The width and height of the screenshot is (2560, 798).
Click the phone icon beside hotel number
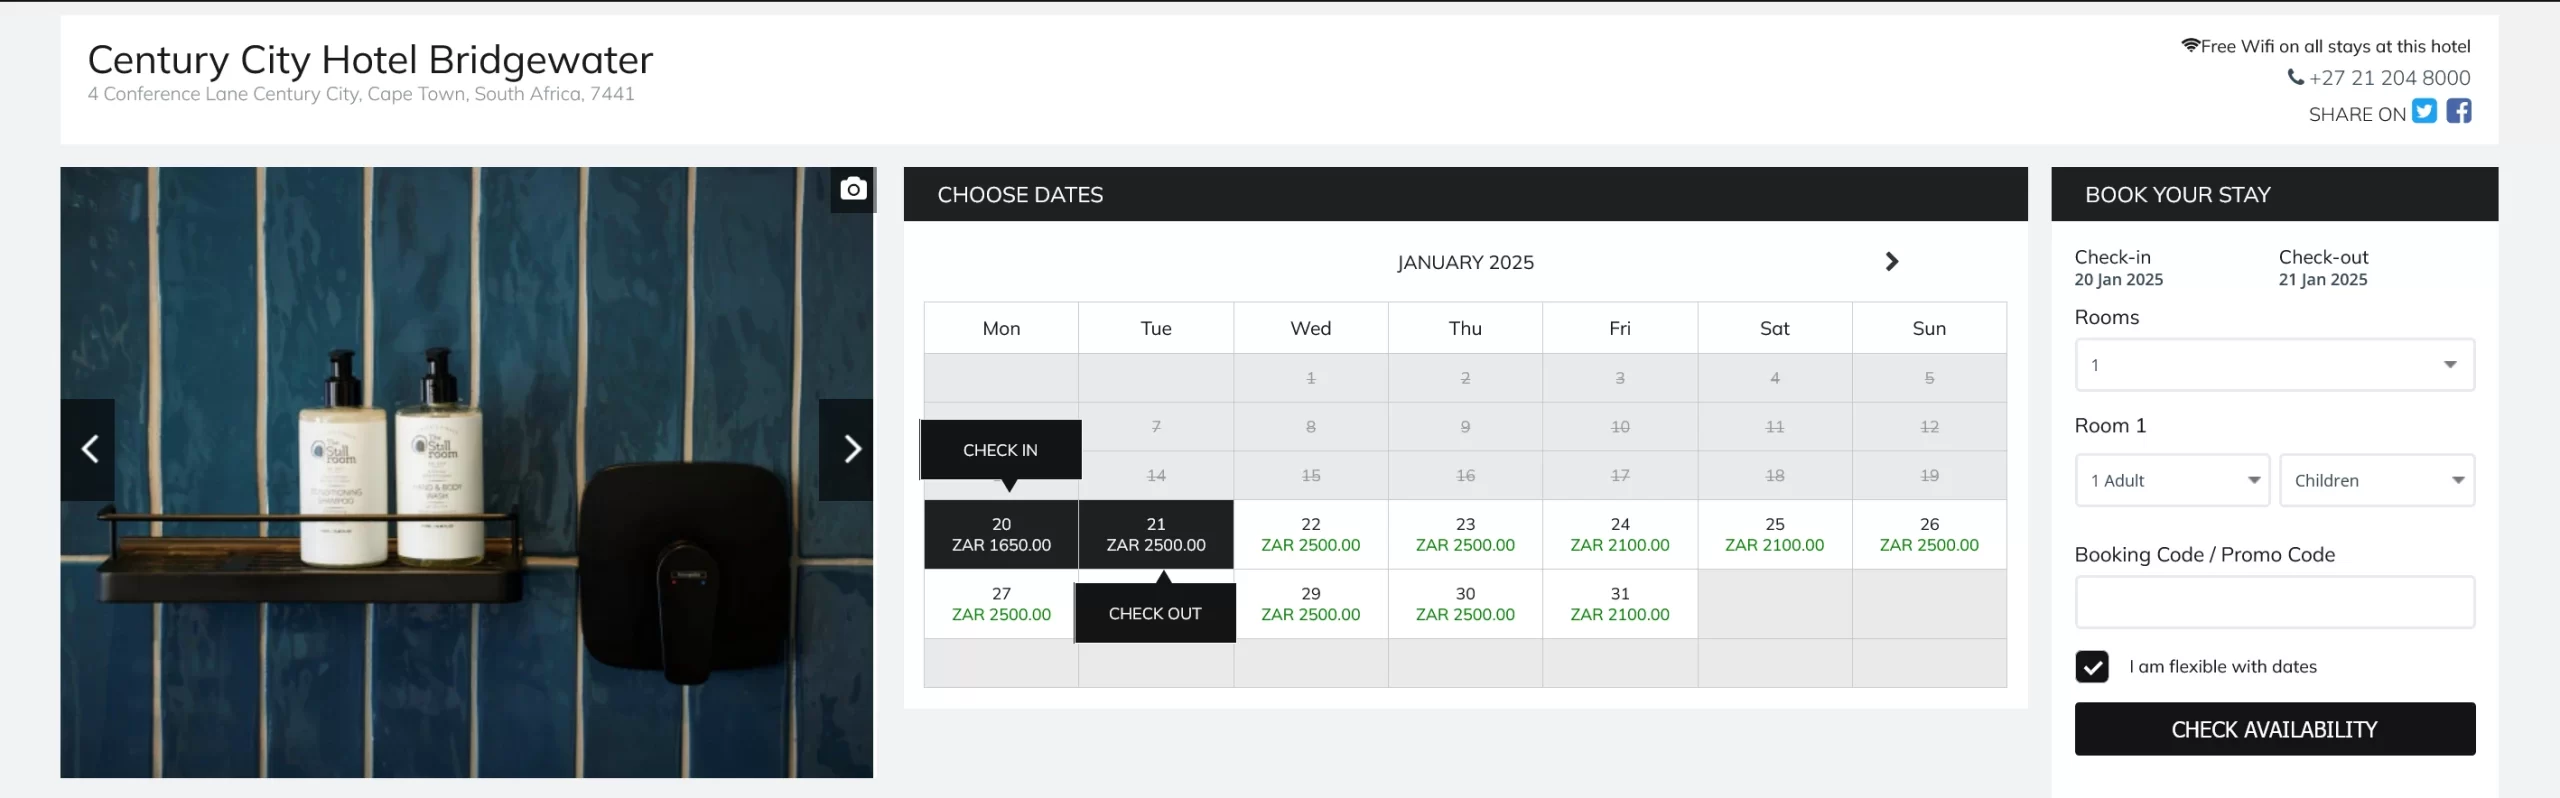2295,77
